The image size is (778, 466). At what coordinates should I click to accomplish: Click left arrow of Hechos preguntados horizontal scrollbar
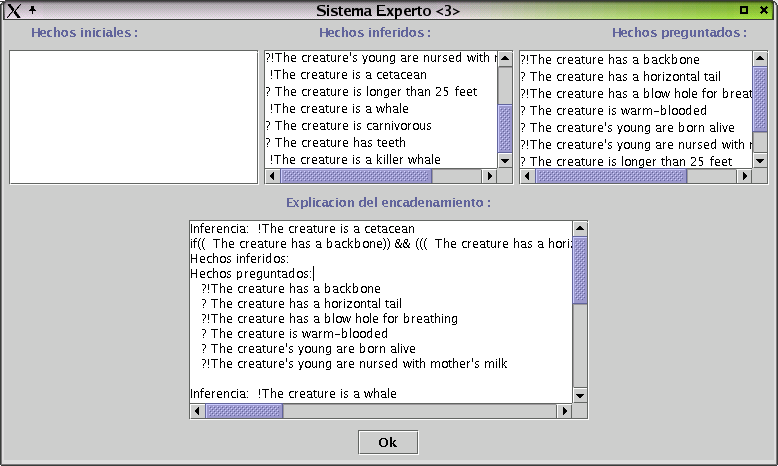click(527, 176)
